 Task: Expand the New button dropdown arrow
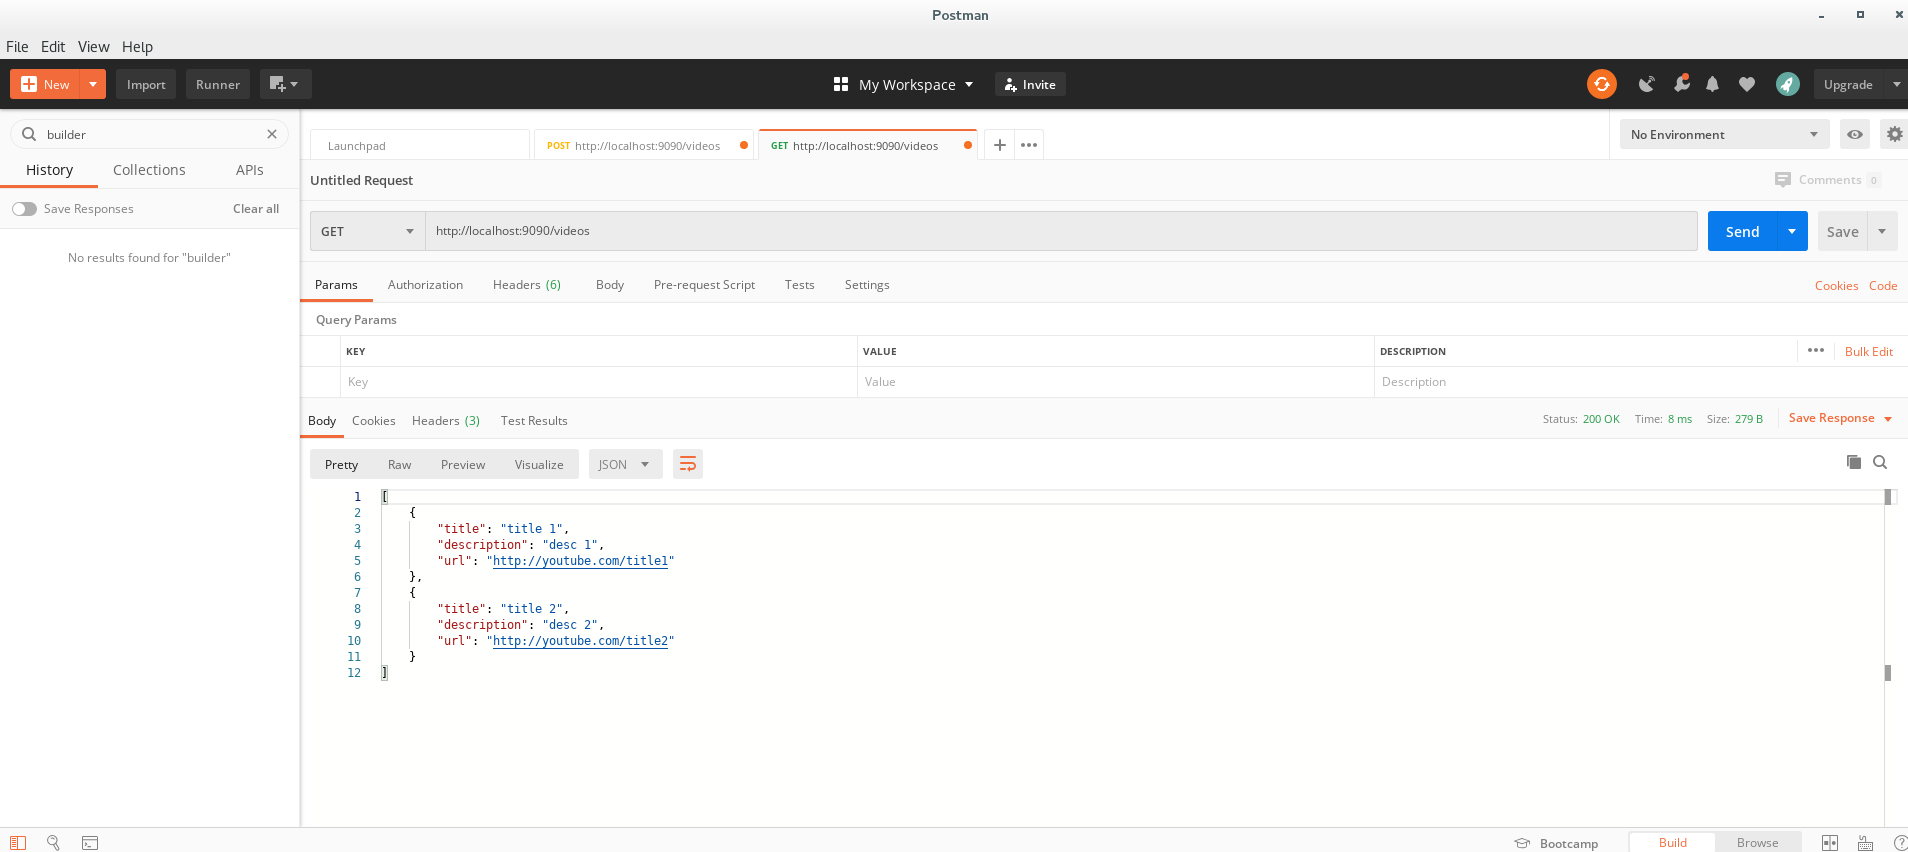pos(92,84)
